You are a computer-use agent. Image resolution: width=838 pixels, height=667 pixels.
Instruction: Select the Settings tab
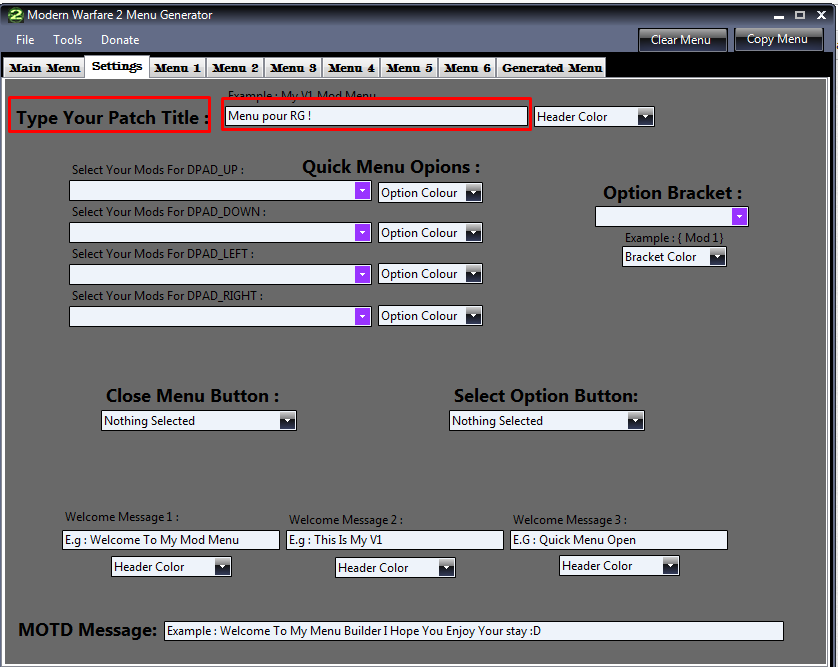pyautogui.click(x=117, y=66)
